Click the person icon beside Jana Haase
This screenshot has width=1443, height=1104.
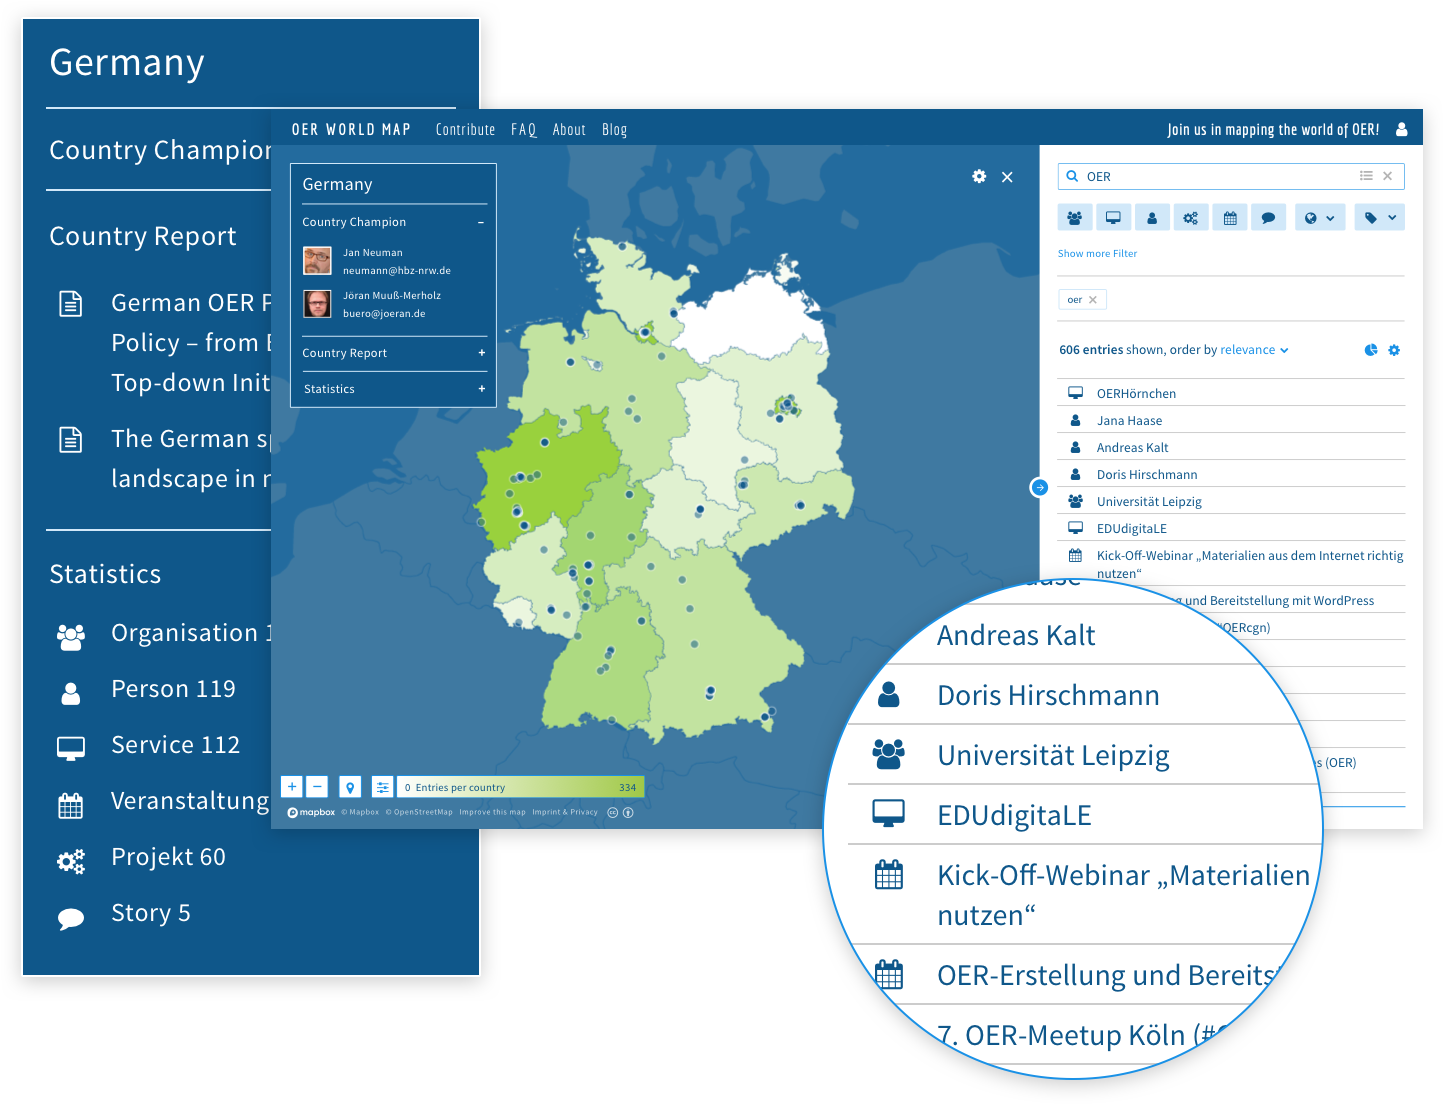[1075, 420]
